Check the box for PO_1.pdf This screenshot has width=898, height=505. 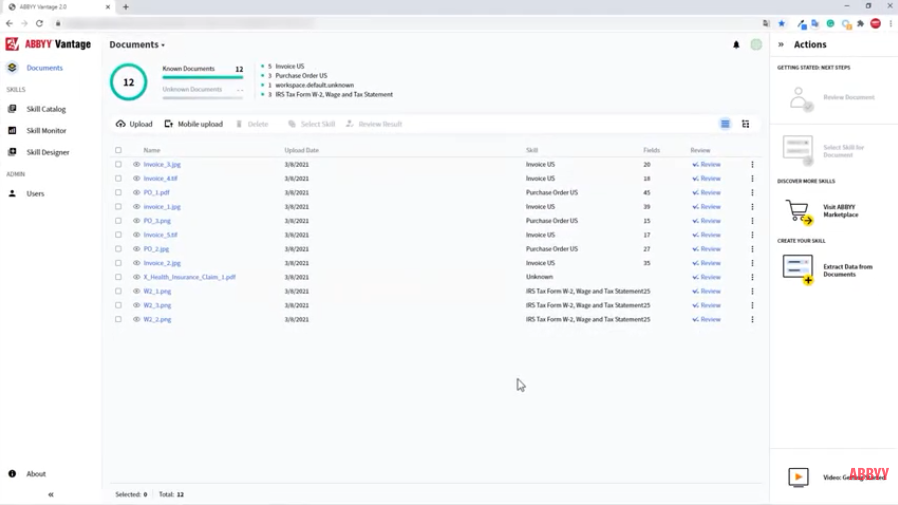pos(119,192)
